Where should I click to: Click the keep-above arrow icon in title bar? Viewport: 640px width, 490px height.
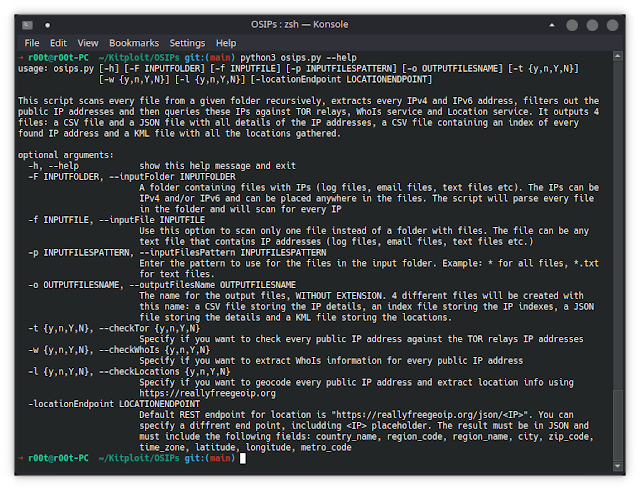pos(552,25)
